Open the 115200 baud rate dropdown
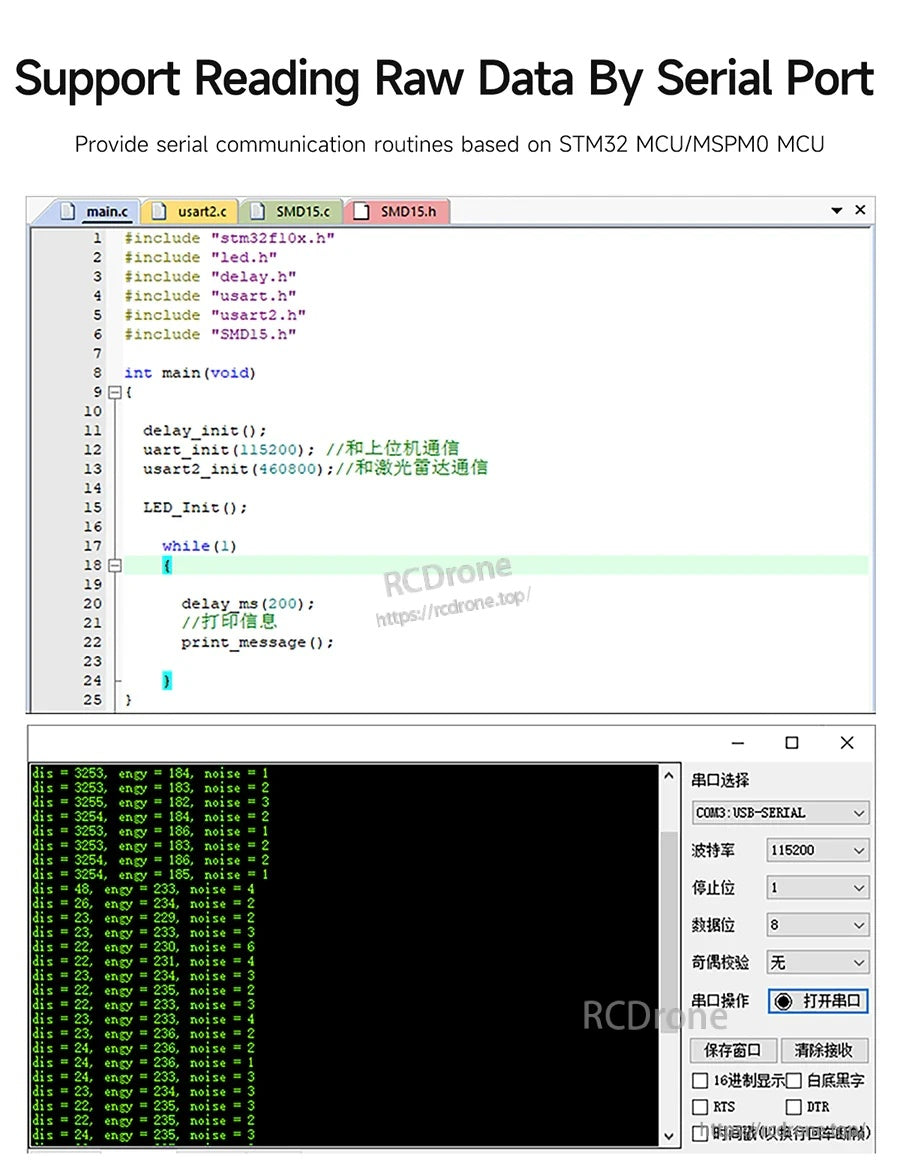This screenshot has height=1173, width=900. 818,850
